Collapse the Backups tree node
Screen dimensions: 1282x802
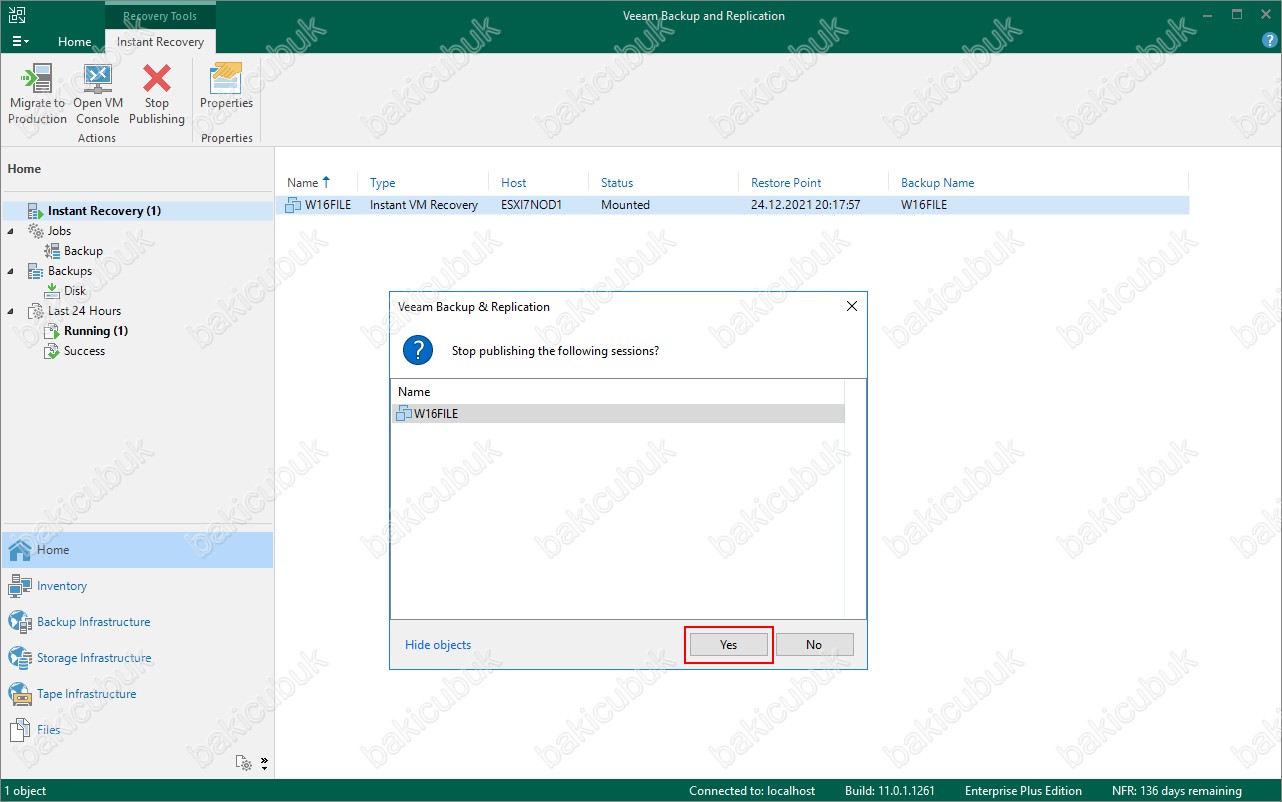(x=11, y=271)
